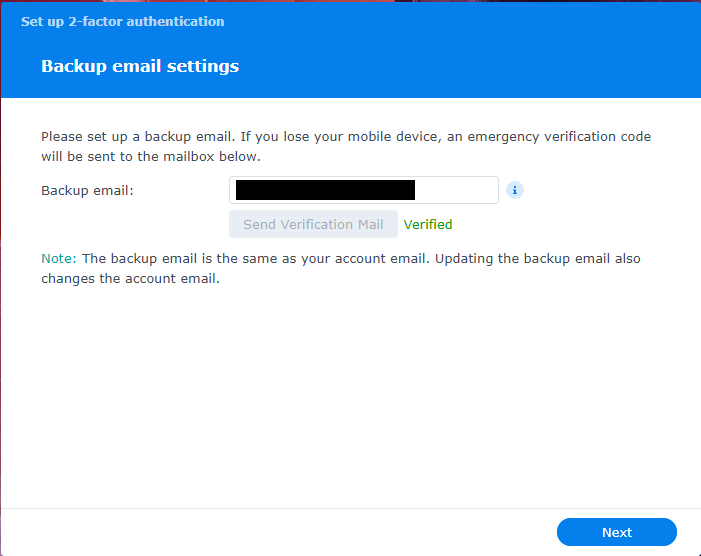The width and height of the screenshot is (701, 556).
Task: Click the green Verified status text
Action: coord(428,224)
